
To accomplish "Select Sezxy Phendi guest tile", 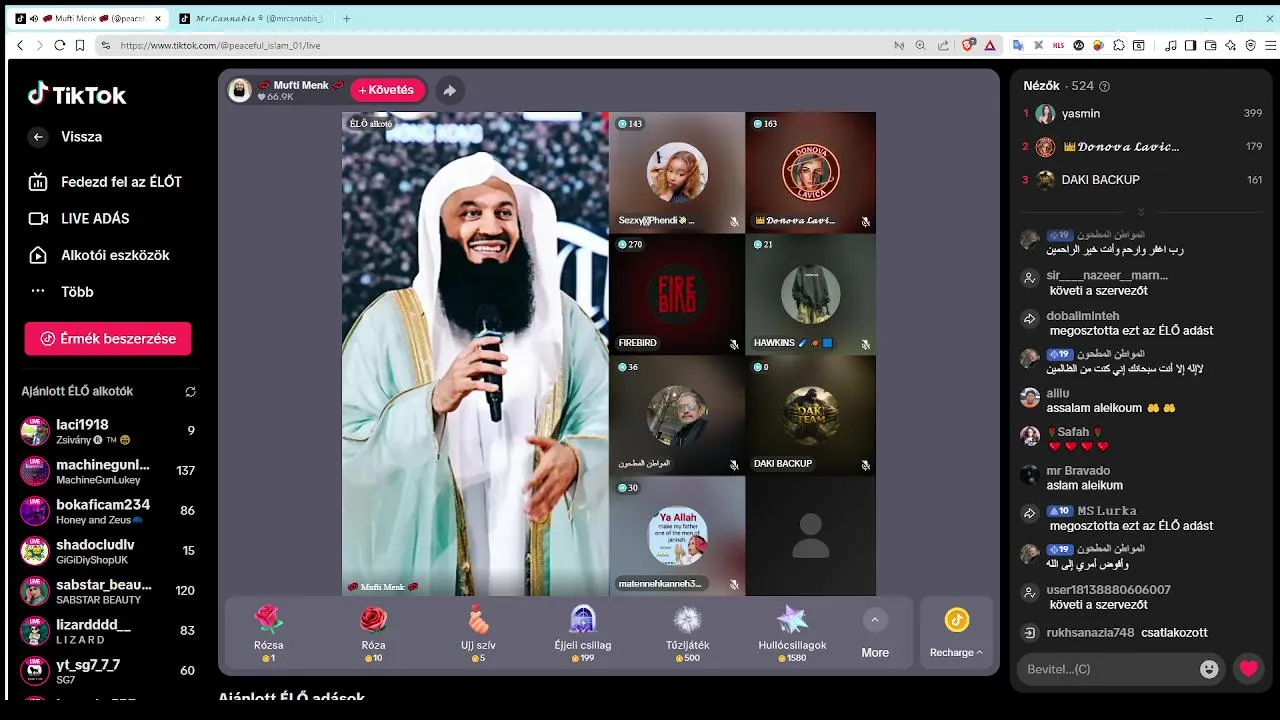I will [x=677, y=172].
